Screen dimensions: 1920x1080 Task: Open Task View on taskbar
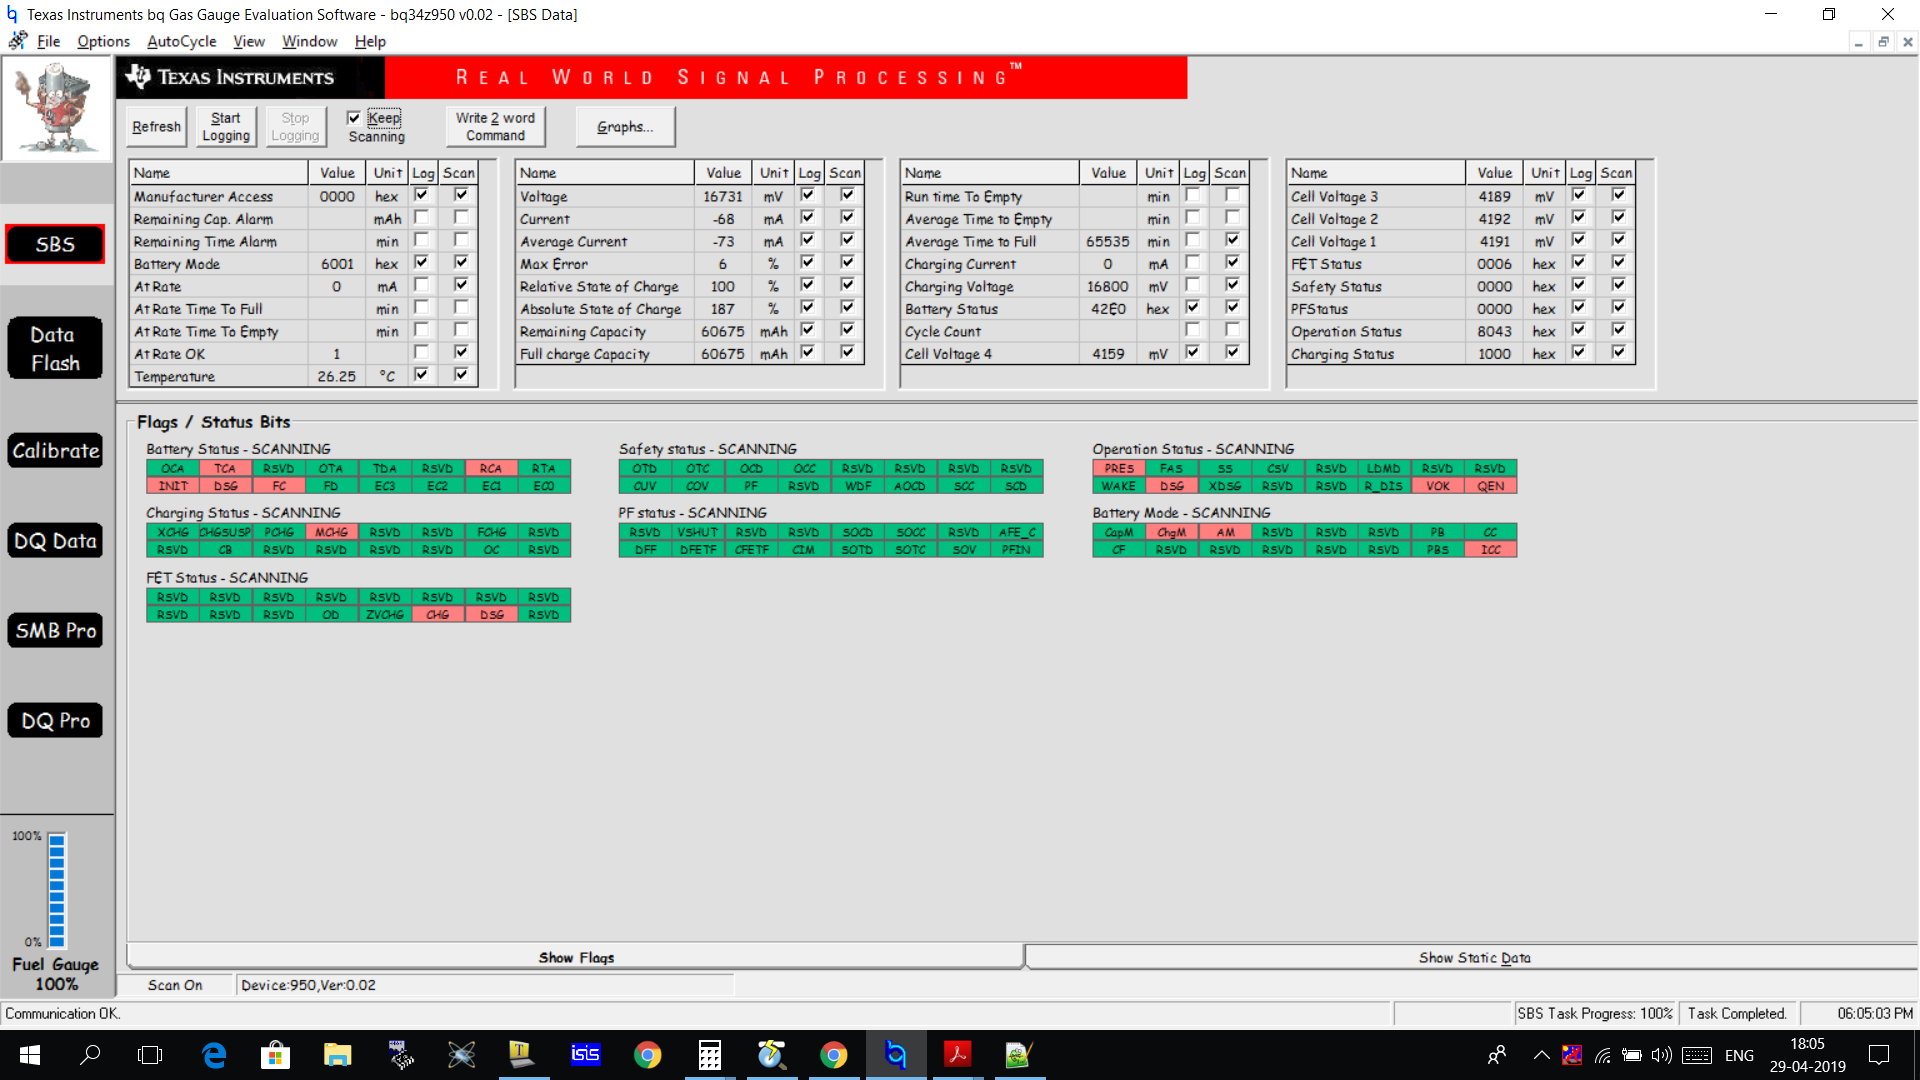pyautogui.click(x=150, y=1055)
